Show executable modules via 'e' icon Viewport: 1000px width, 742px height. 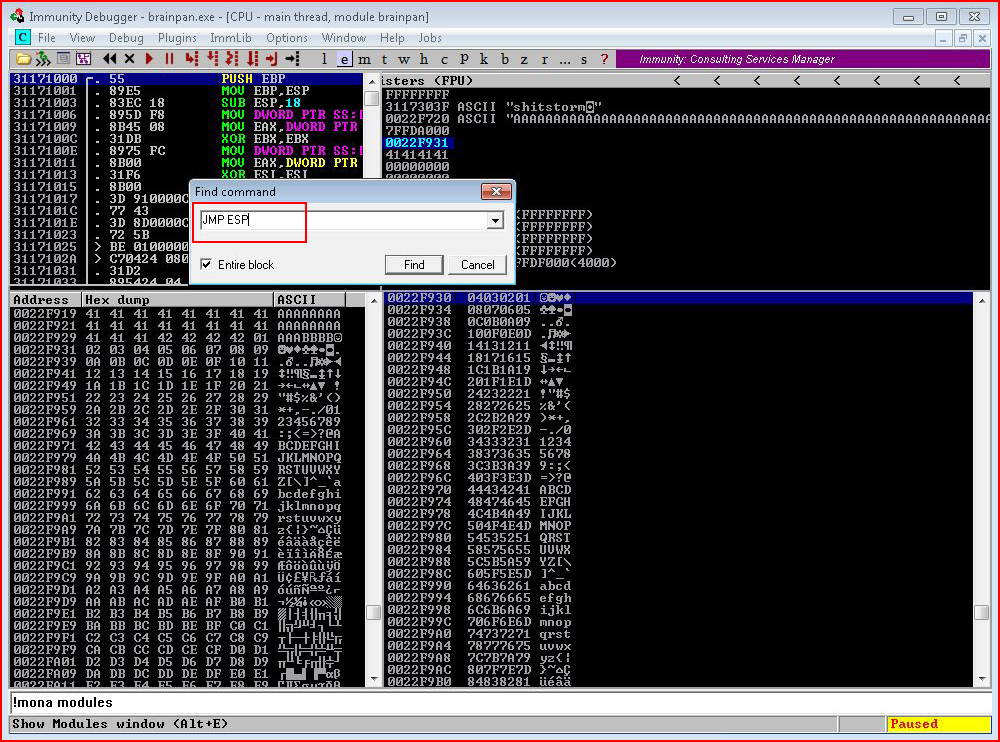click(344, 59)
